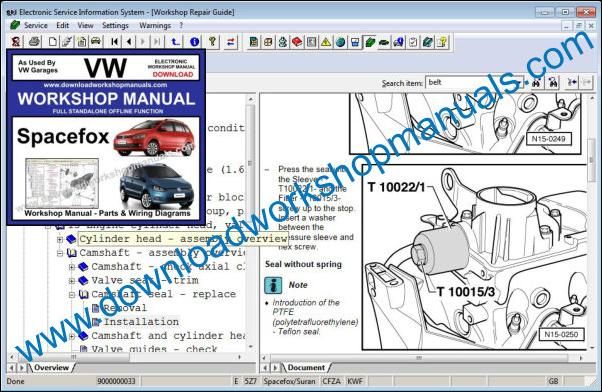
Task: Select the active green book repair guide icon
Action: click(x=370, y=41)
